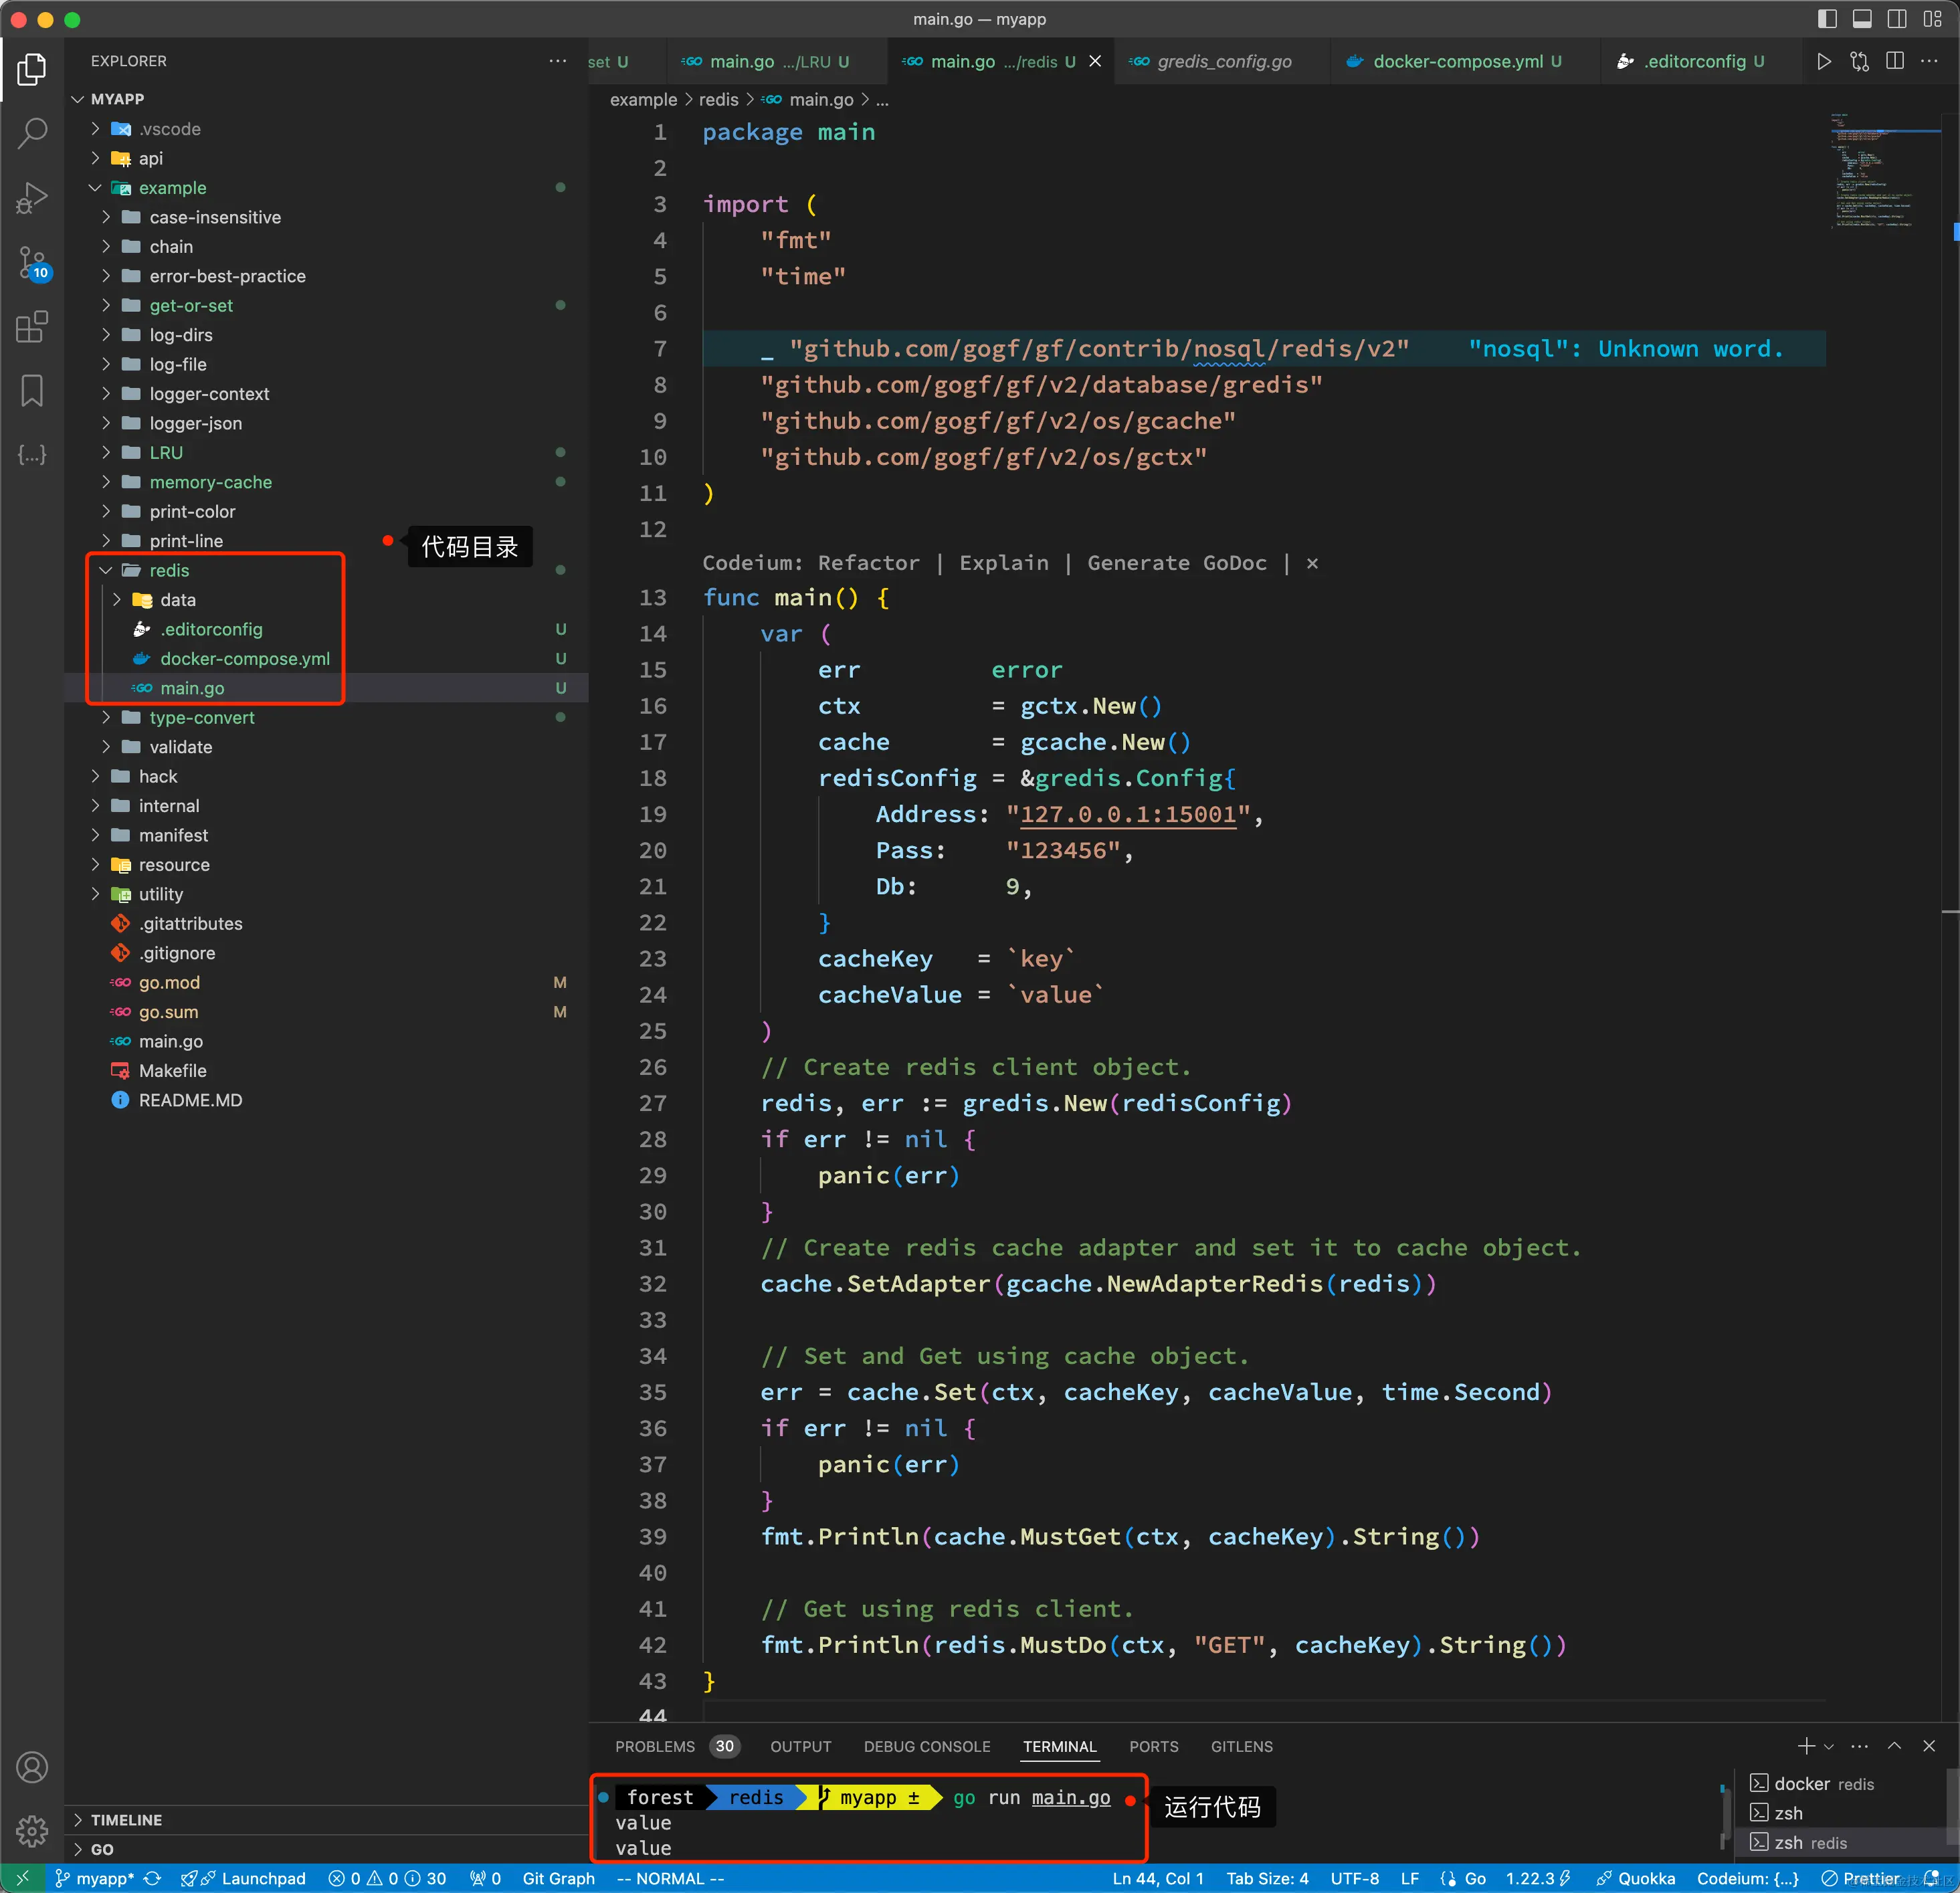Screen dimensions: 1960x1893
Task: Open the DEBUG CONSOLE panel tab
Action: [x=926, y=1746]
